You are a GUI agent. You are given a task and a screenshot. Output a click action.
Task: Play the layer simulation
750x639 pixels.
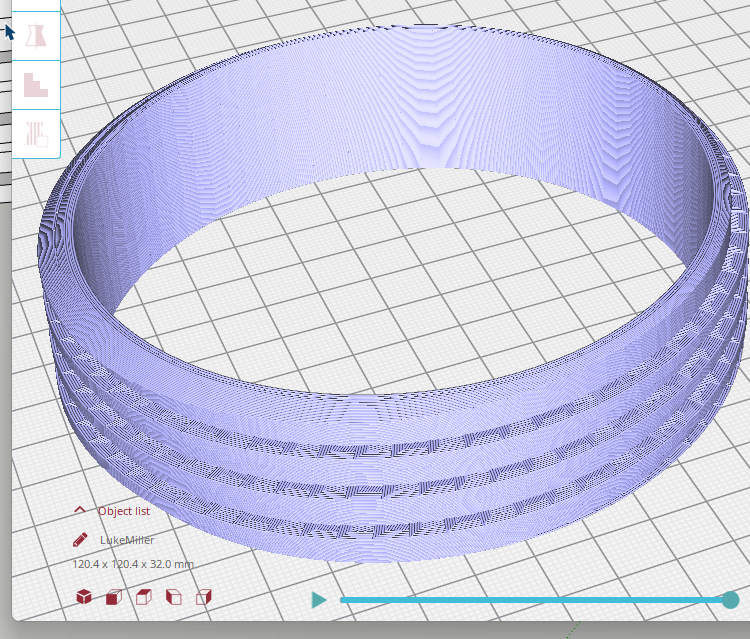pyautogui.click(x=319, y=600)
